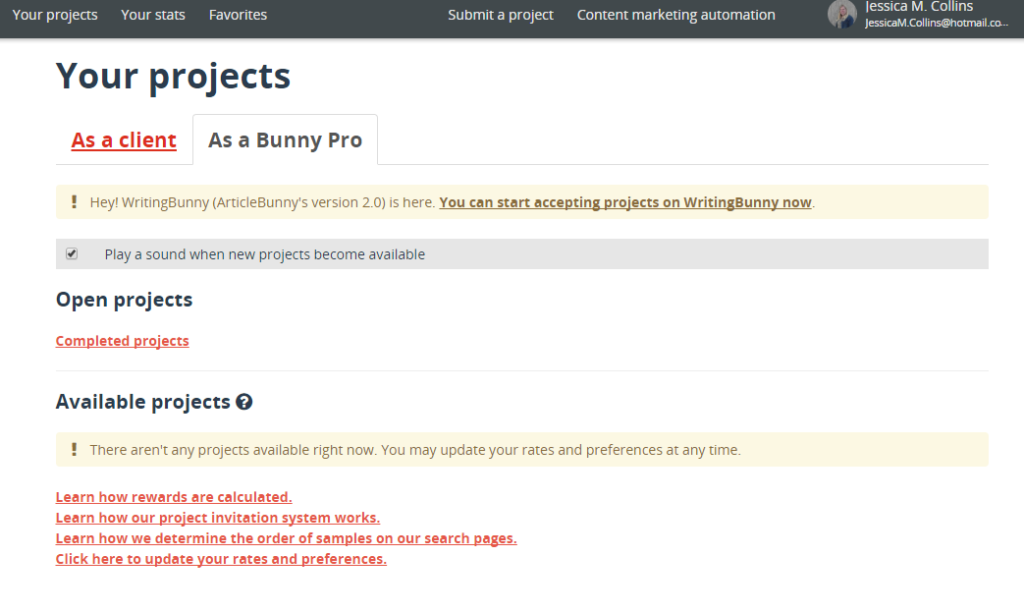The width and height of the screenshot is (1024, 612).
Task: Read how sample order is determined
Action: pyautogui.click(x=286, y=539)
